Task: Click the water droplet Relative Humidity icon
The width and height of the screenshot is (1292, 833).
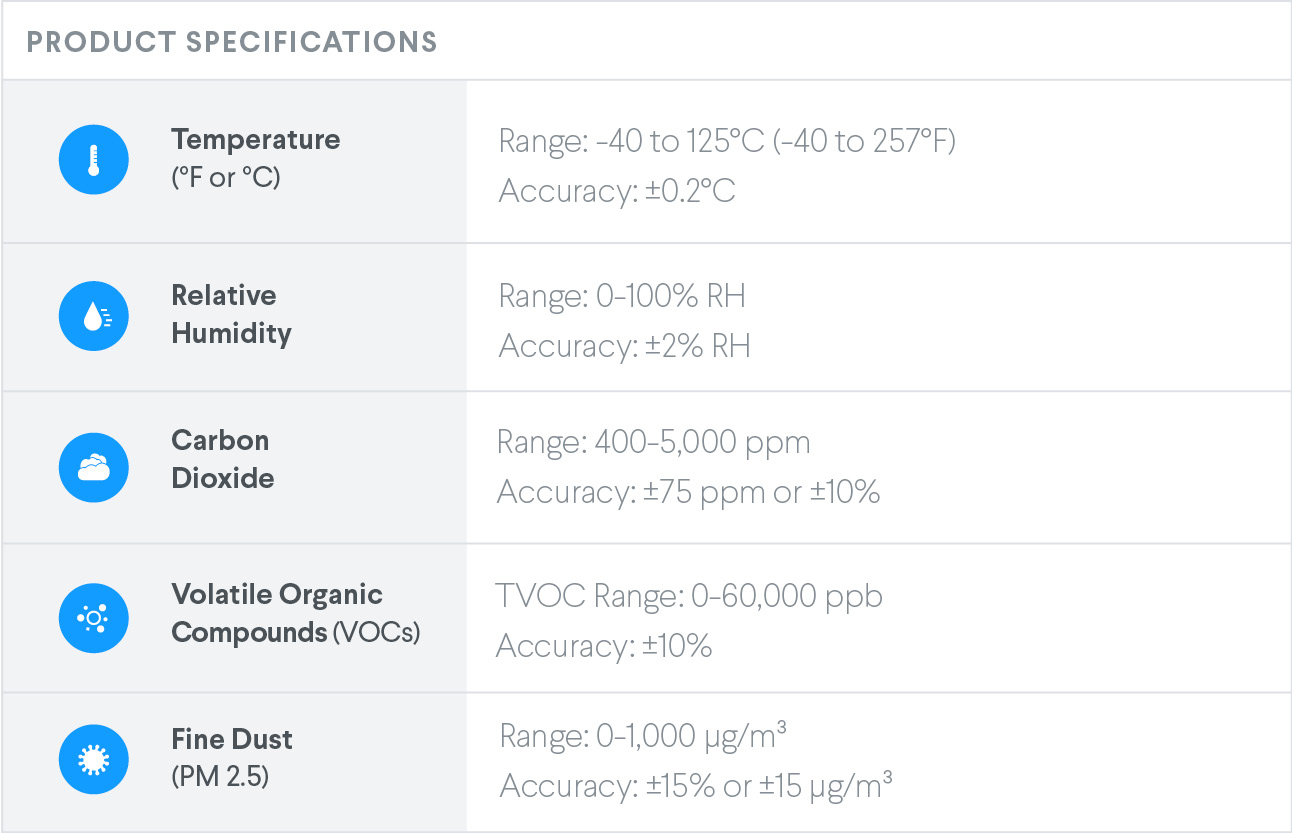Action: (94, 316)
